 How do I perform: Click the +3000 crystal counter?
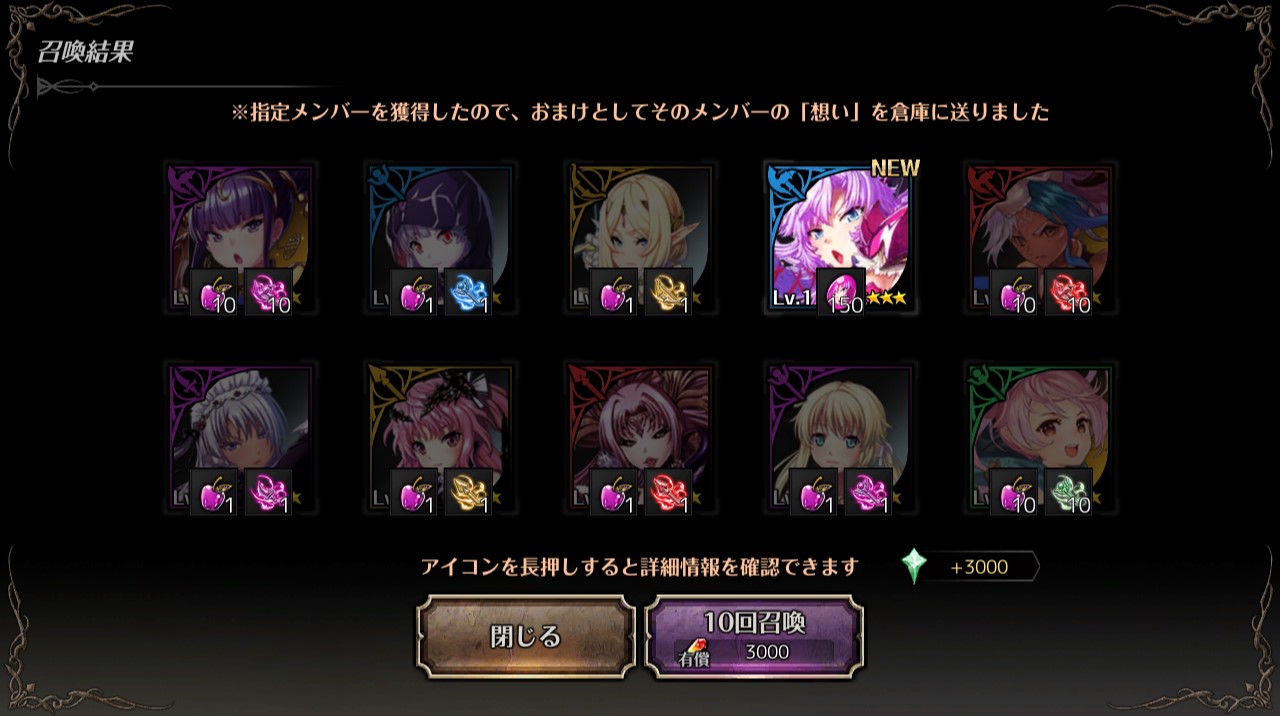pyautogui.click(x=979, y=567)
